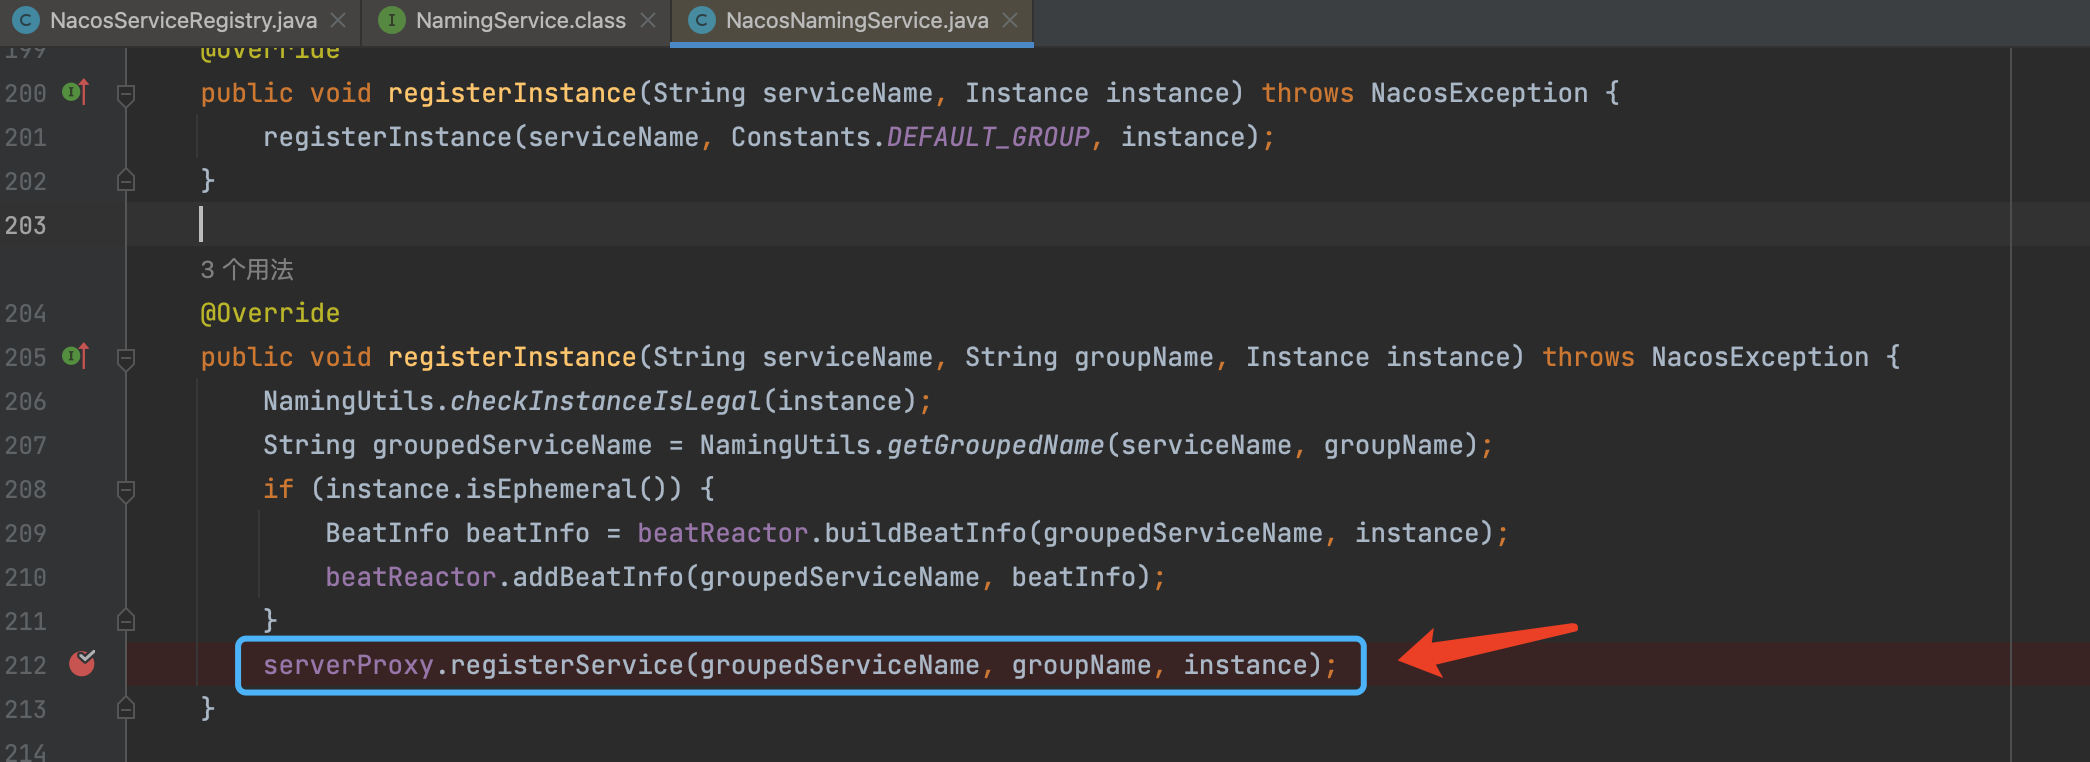The height and width of the screenshot is (762, 2090).
Task: Click serverProxy on line 212
Action: [x=348, y=665]
